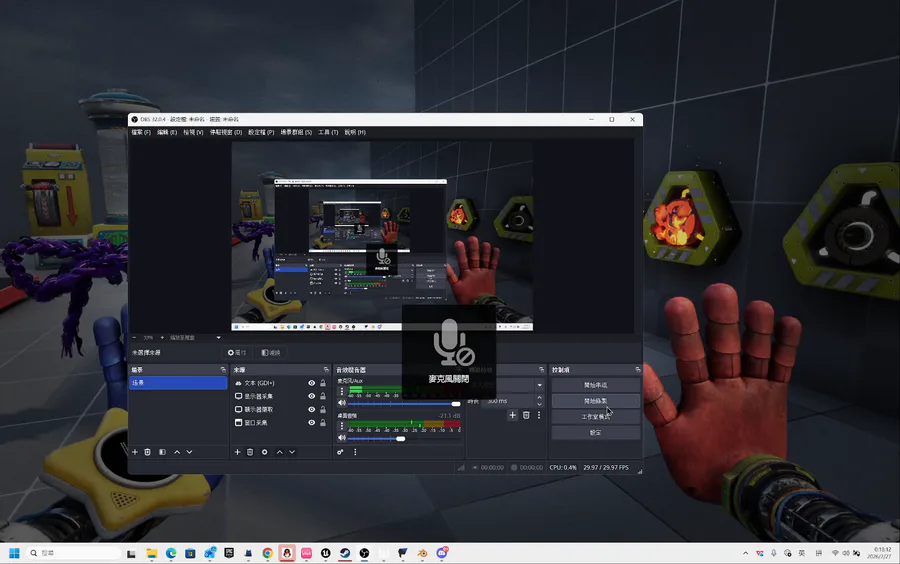Move source down arrow in Sources dock

[292, 452]
